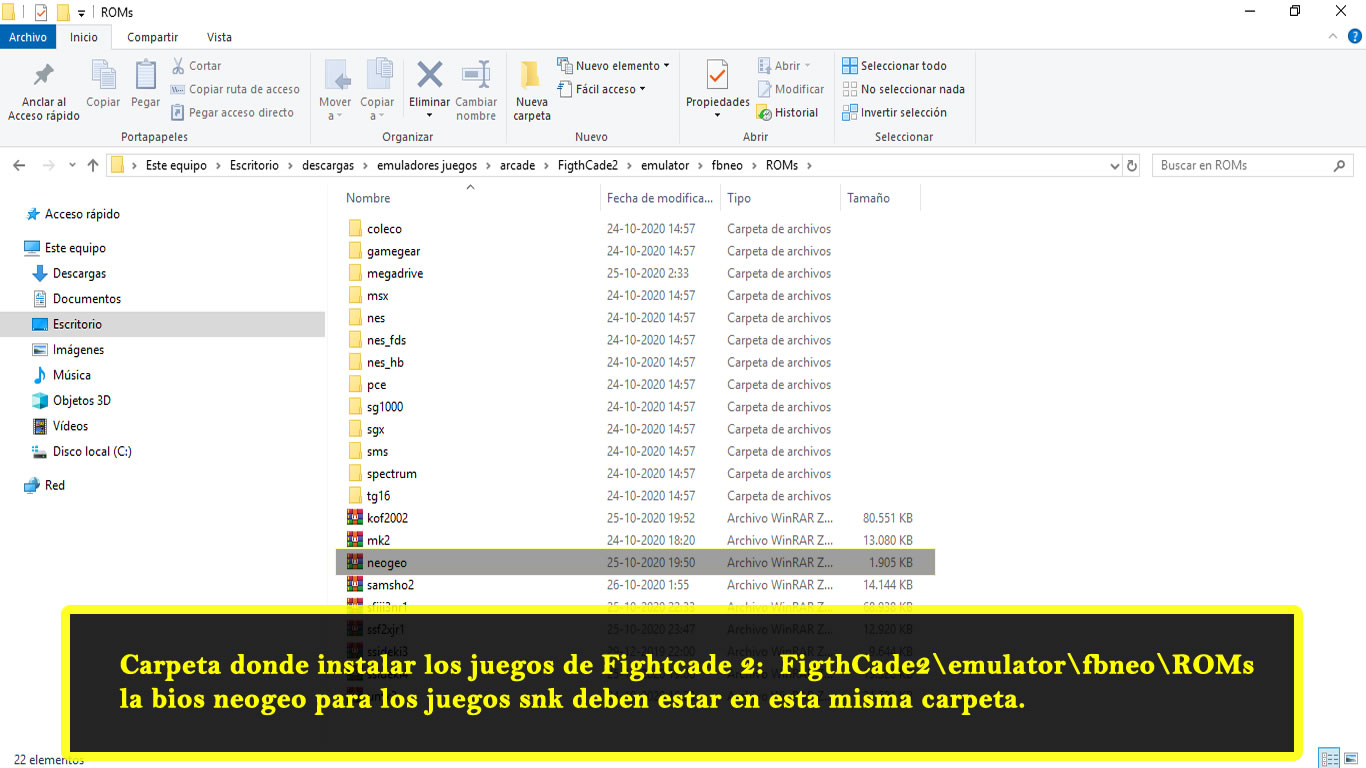Click the Eliminar red X icon

430,75
